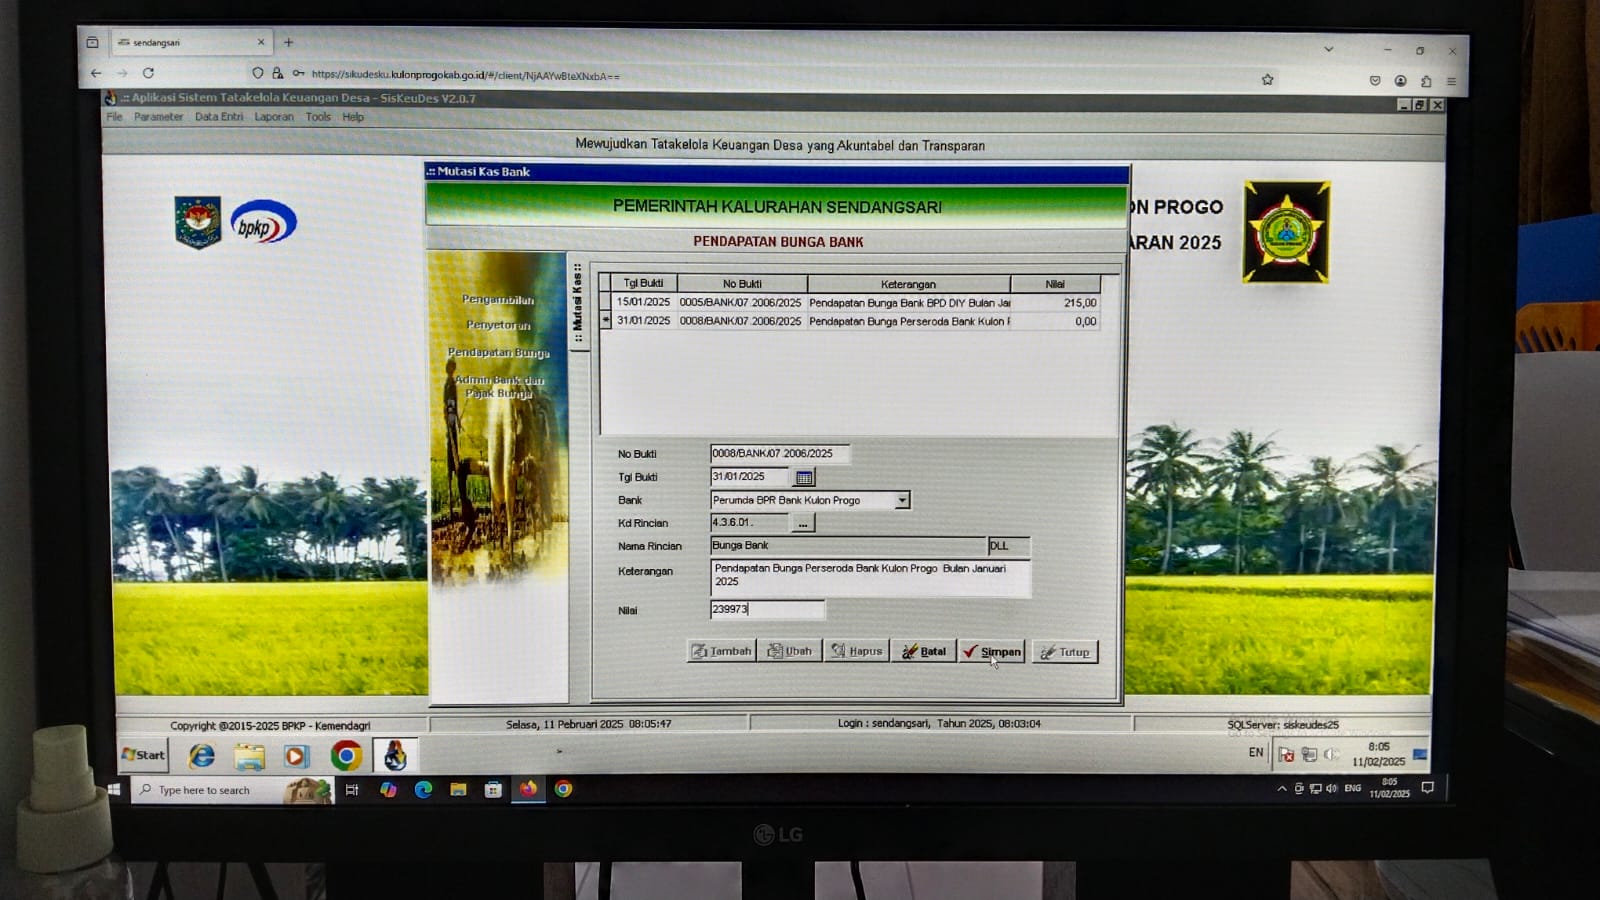Open file explorer in remote taskbar
This screenshot has width=1600, height=900.
pyautogui.click(x=249, y=757)
